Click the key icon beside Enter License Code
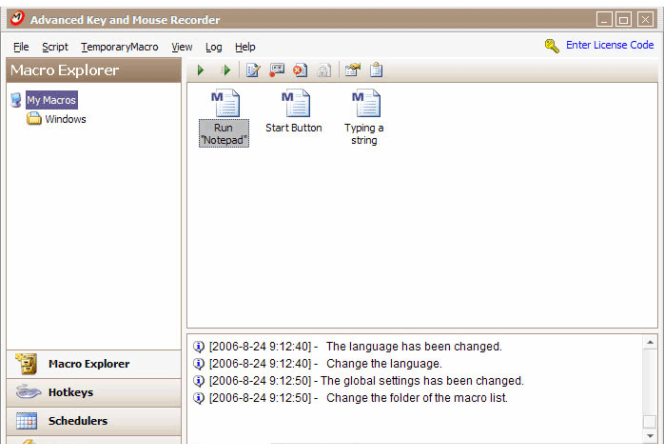Image resolution: width=664 pixels, height=444 pixels. (x=552, y=46)
